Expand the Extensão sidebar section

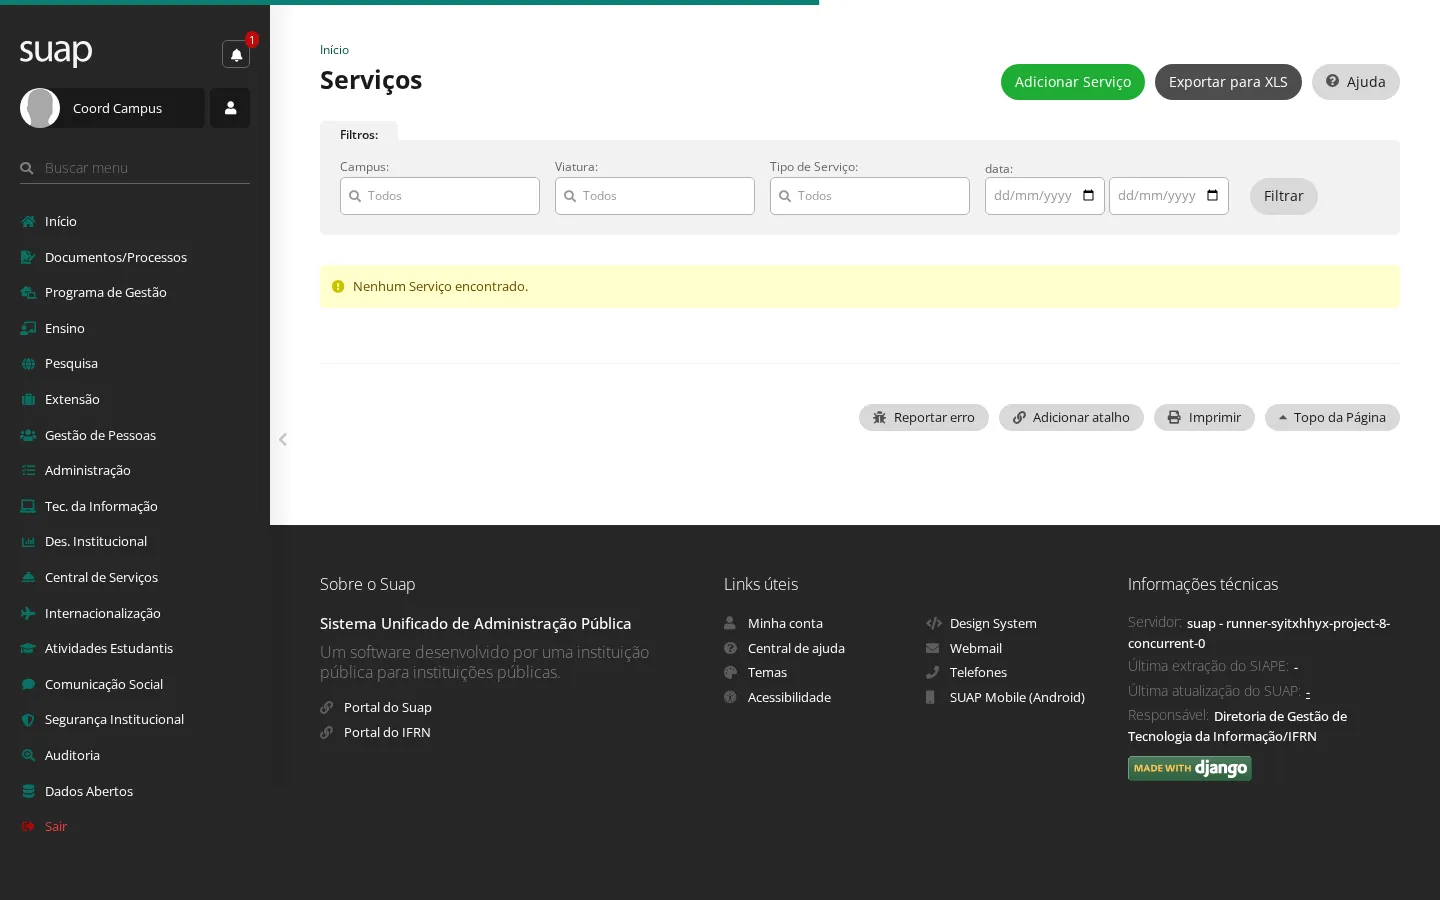(x=135, y=399)
